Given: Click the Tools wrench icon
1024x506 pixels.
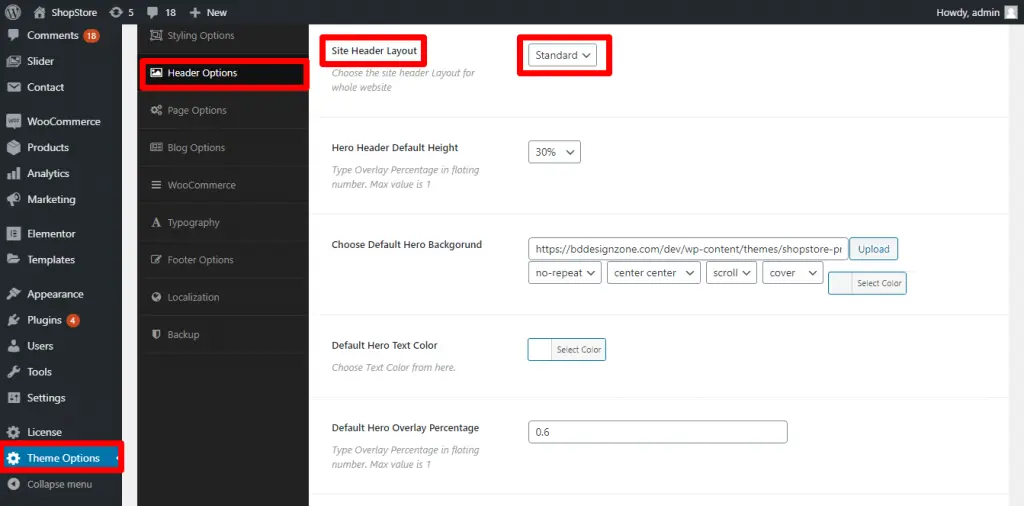Looking at the screenshot, I should 13,372.
